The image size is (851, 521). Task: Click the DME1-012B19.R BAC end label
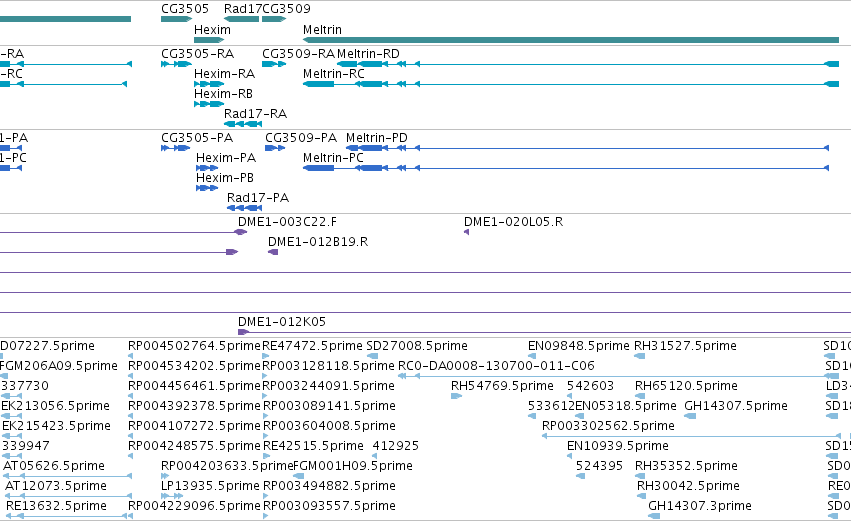tap(317, 242)
